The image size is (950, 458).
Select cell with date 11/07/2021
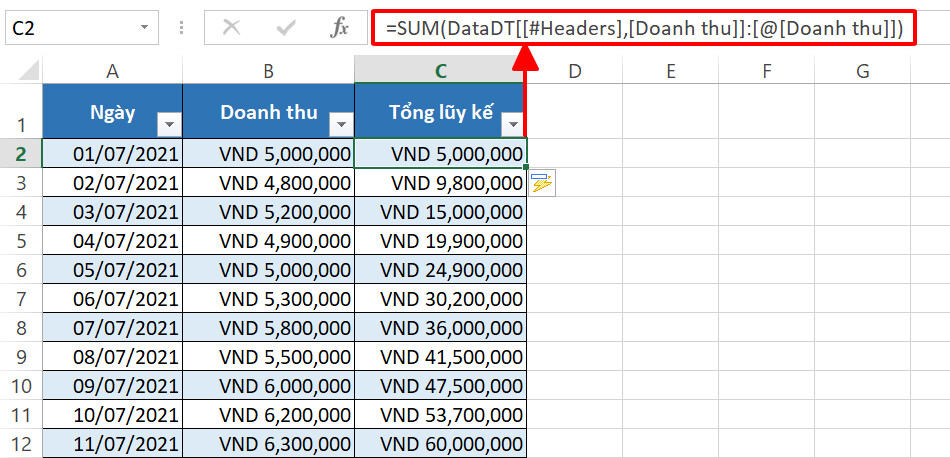pos(112,443)
